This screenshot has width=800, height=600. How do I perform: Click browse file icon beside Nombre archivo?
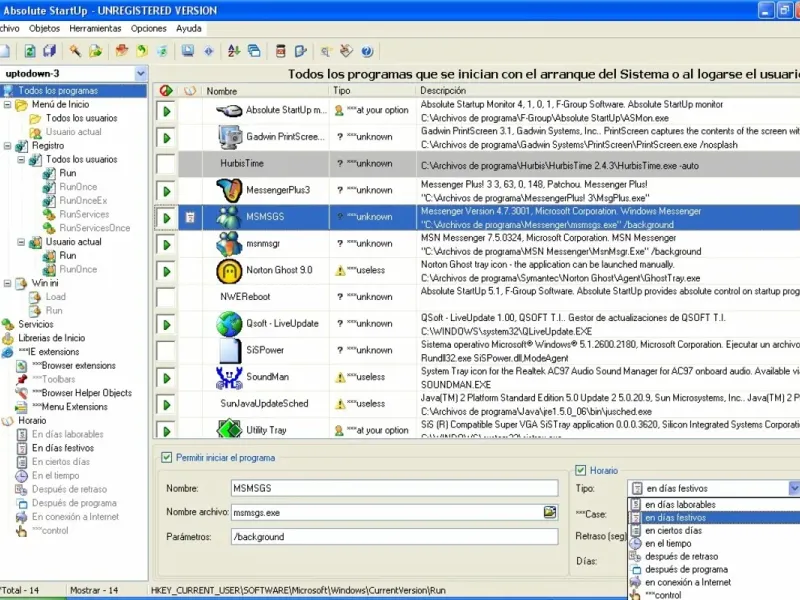coord(549,512)
